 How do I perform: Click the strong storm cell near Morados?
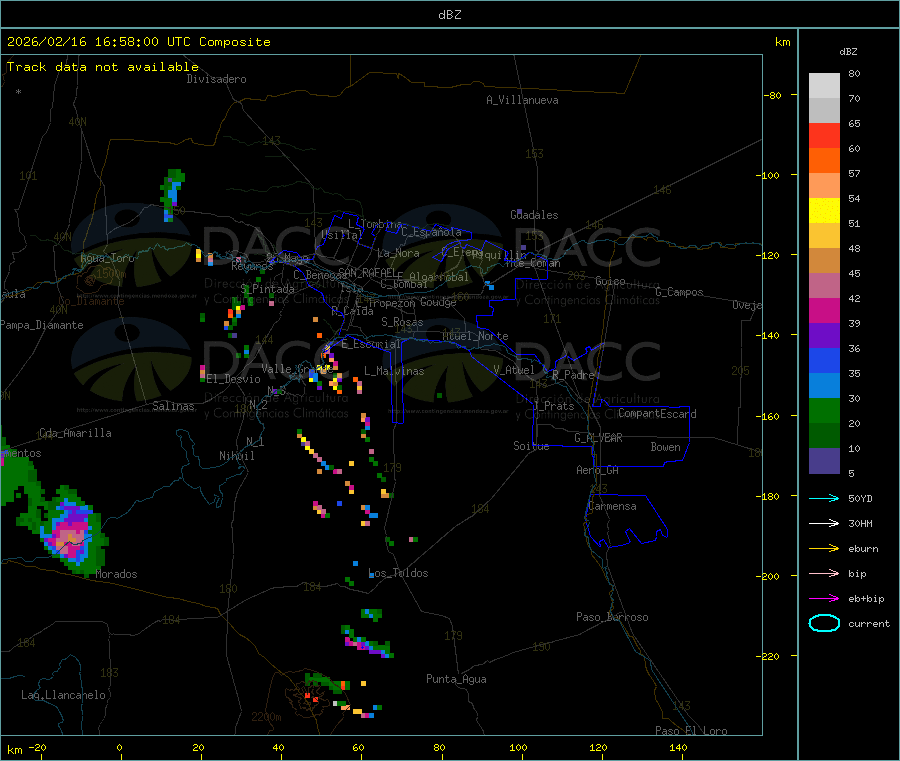71,531
